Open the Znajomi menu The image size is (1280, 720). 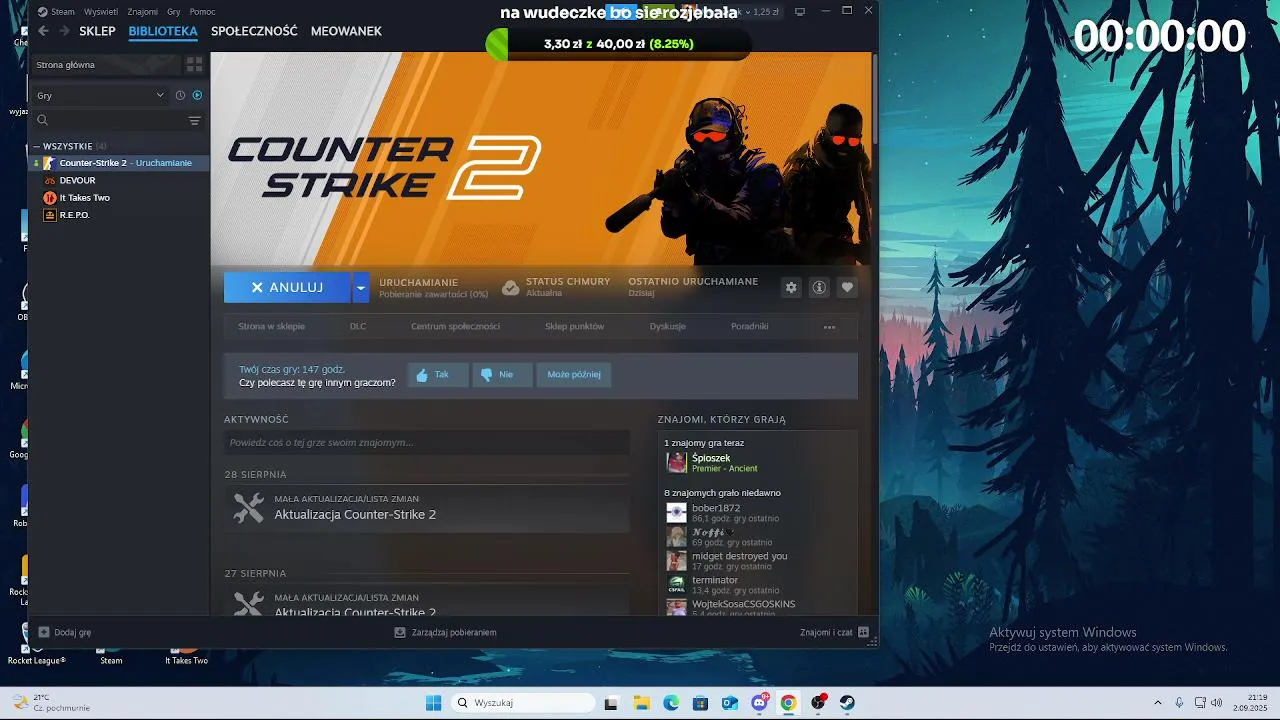pyautogui.click(x=143, y=12)
